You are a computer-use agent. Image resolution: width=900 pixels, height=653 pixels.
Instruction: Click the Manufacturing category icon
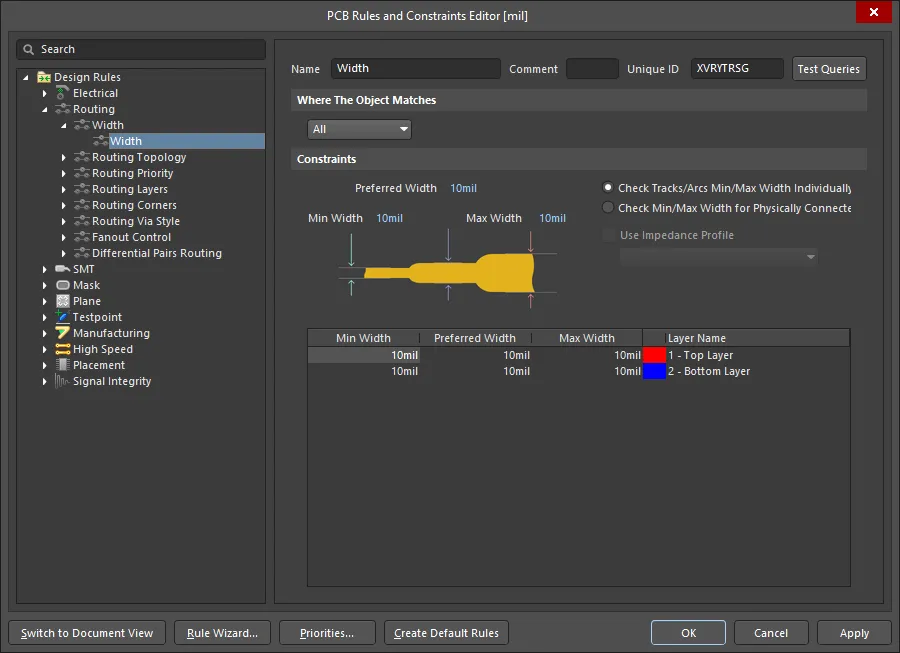coord(63,333)
